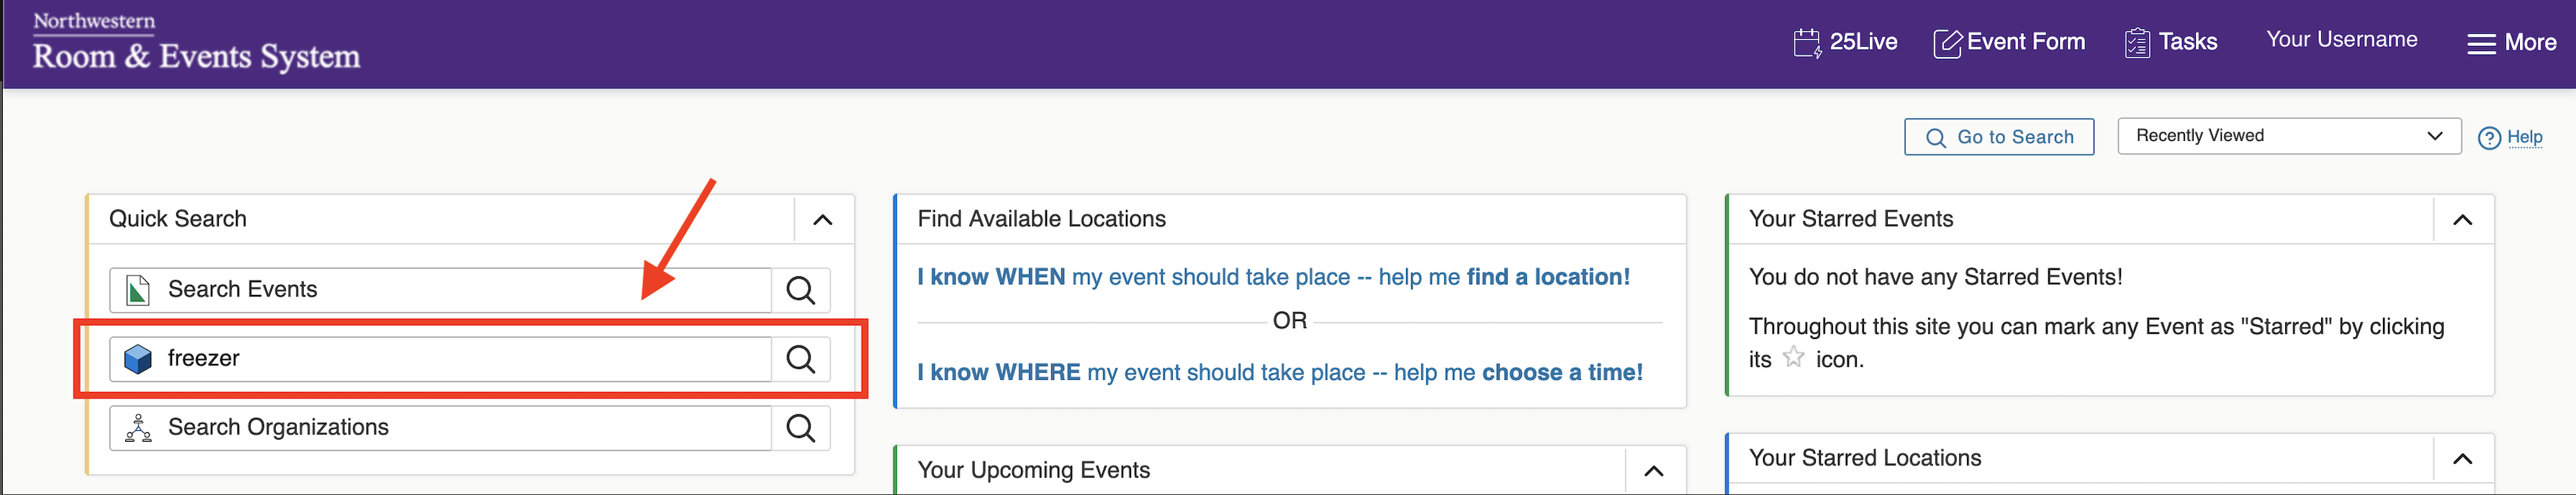Open the More hamburger menu

[x=2511, y=43]
